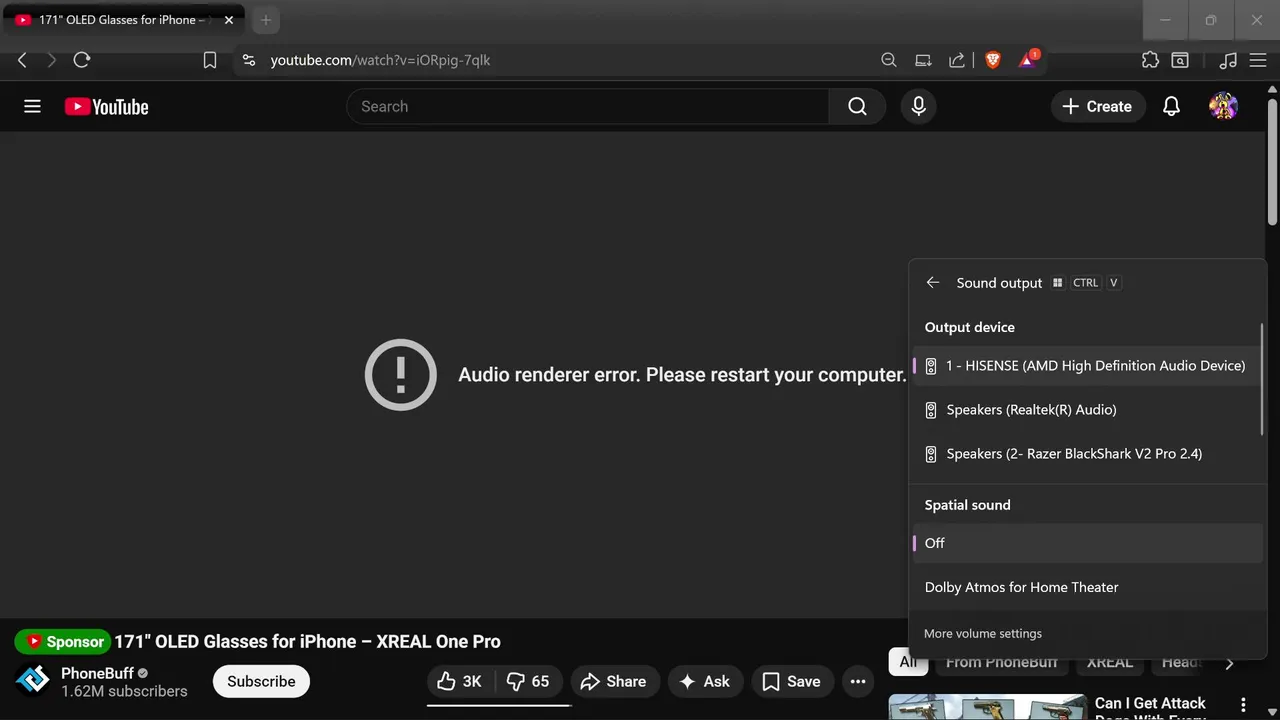Subscribe to PhoneBuff

tap(261, 681)
